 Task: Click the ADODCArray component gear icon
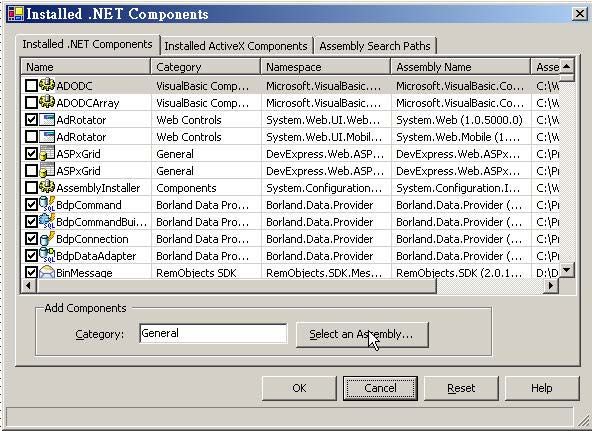click(x=47, y=102)
